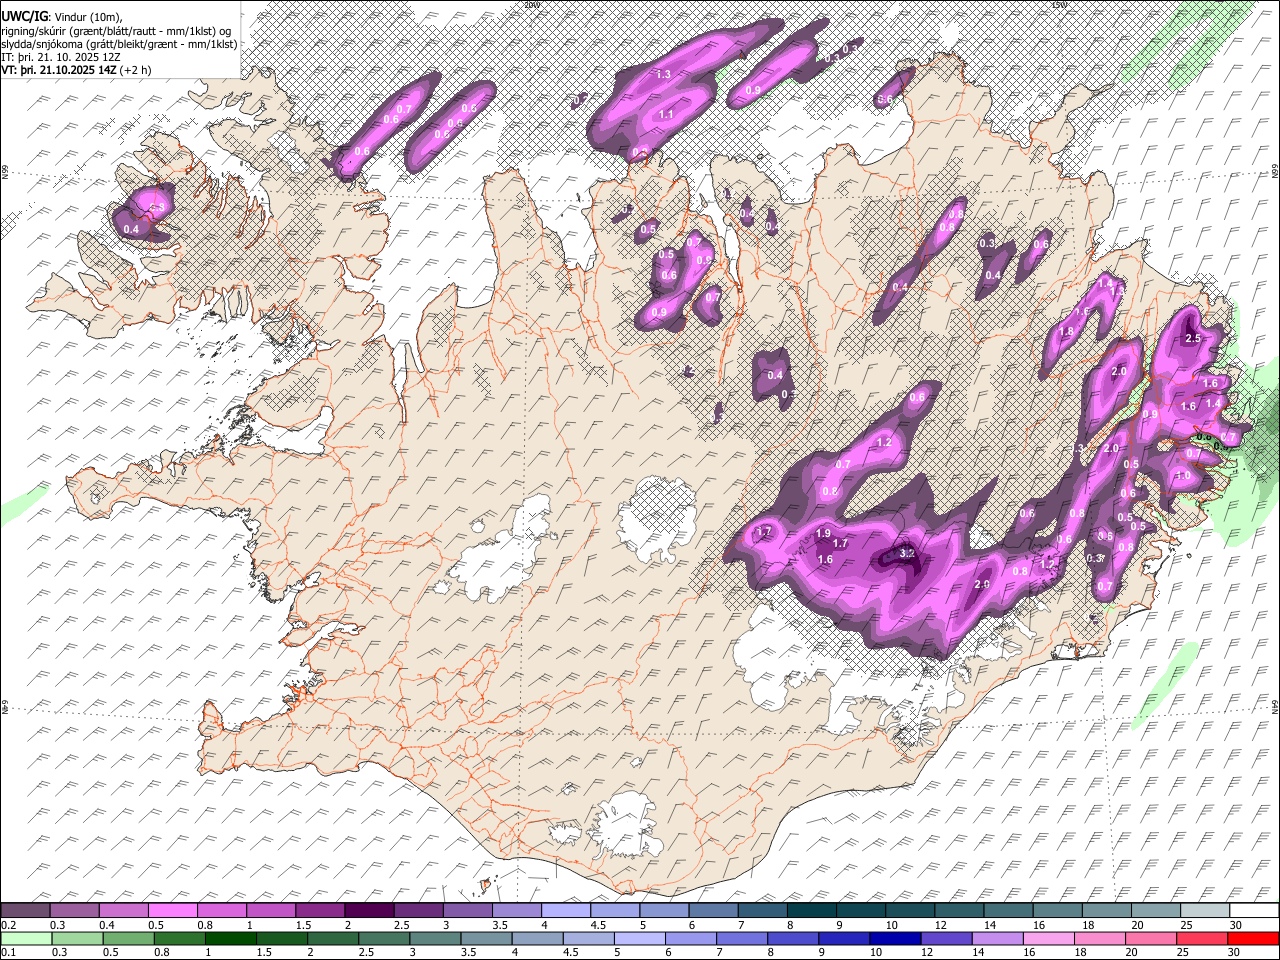The width and height of the screenshot is (1280, 960).
Task: Click the bottom-row legend label 0.1
Action: [x=9, y=952]
